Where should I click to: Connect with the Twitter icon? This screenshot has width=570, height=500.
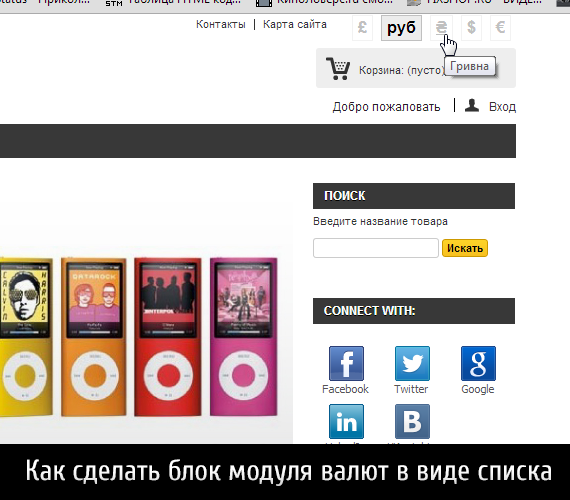click(412, 363)
